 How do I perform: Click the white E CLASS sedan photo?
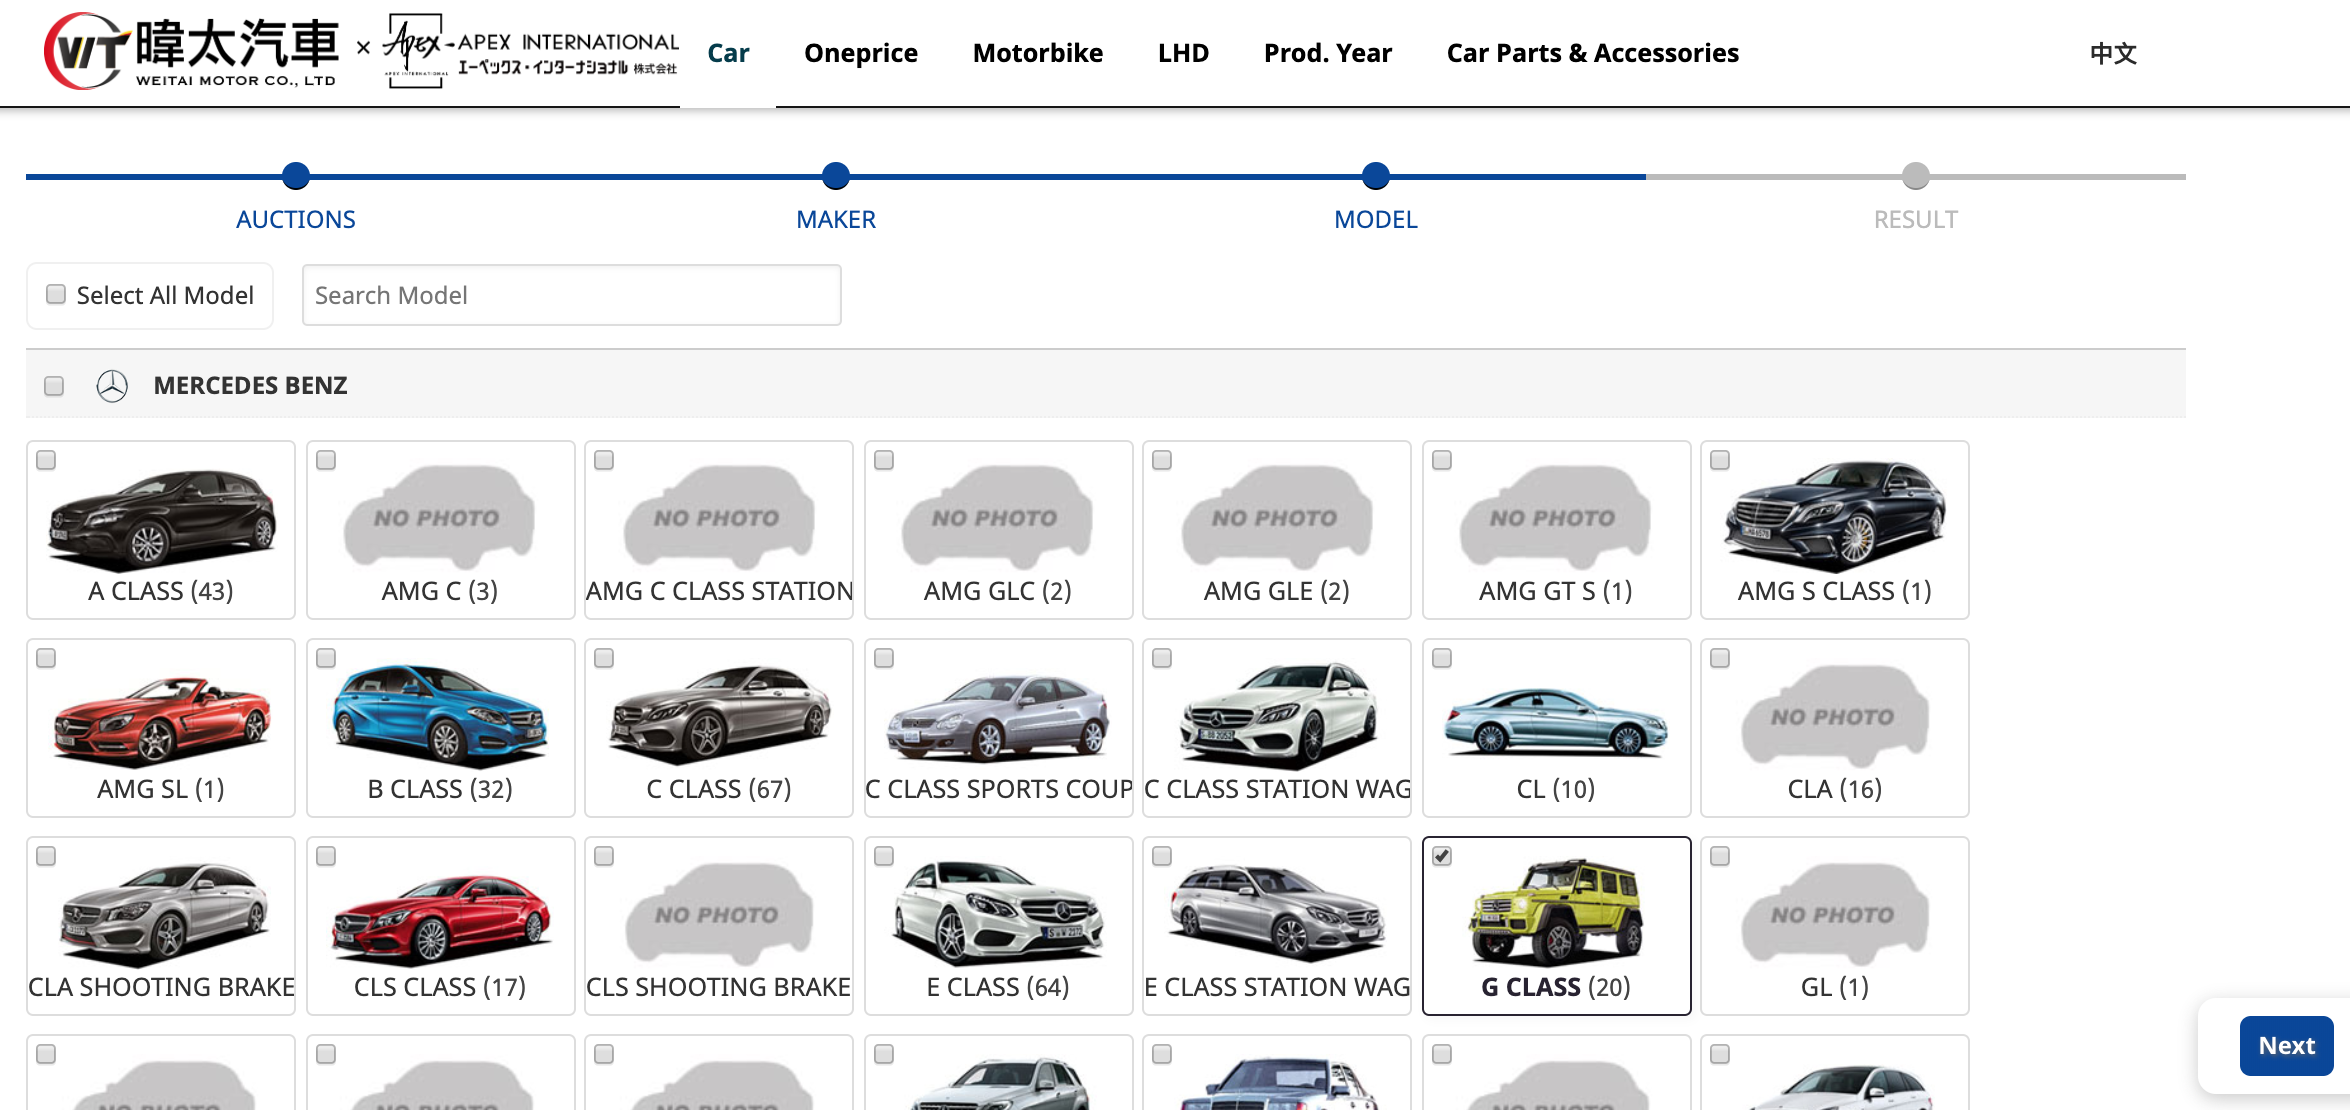click(x=997, y=912)
